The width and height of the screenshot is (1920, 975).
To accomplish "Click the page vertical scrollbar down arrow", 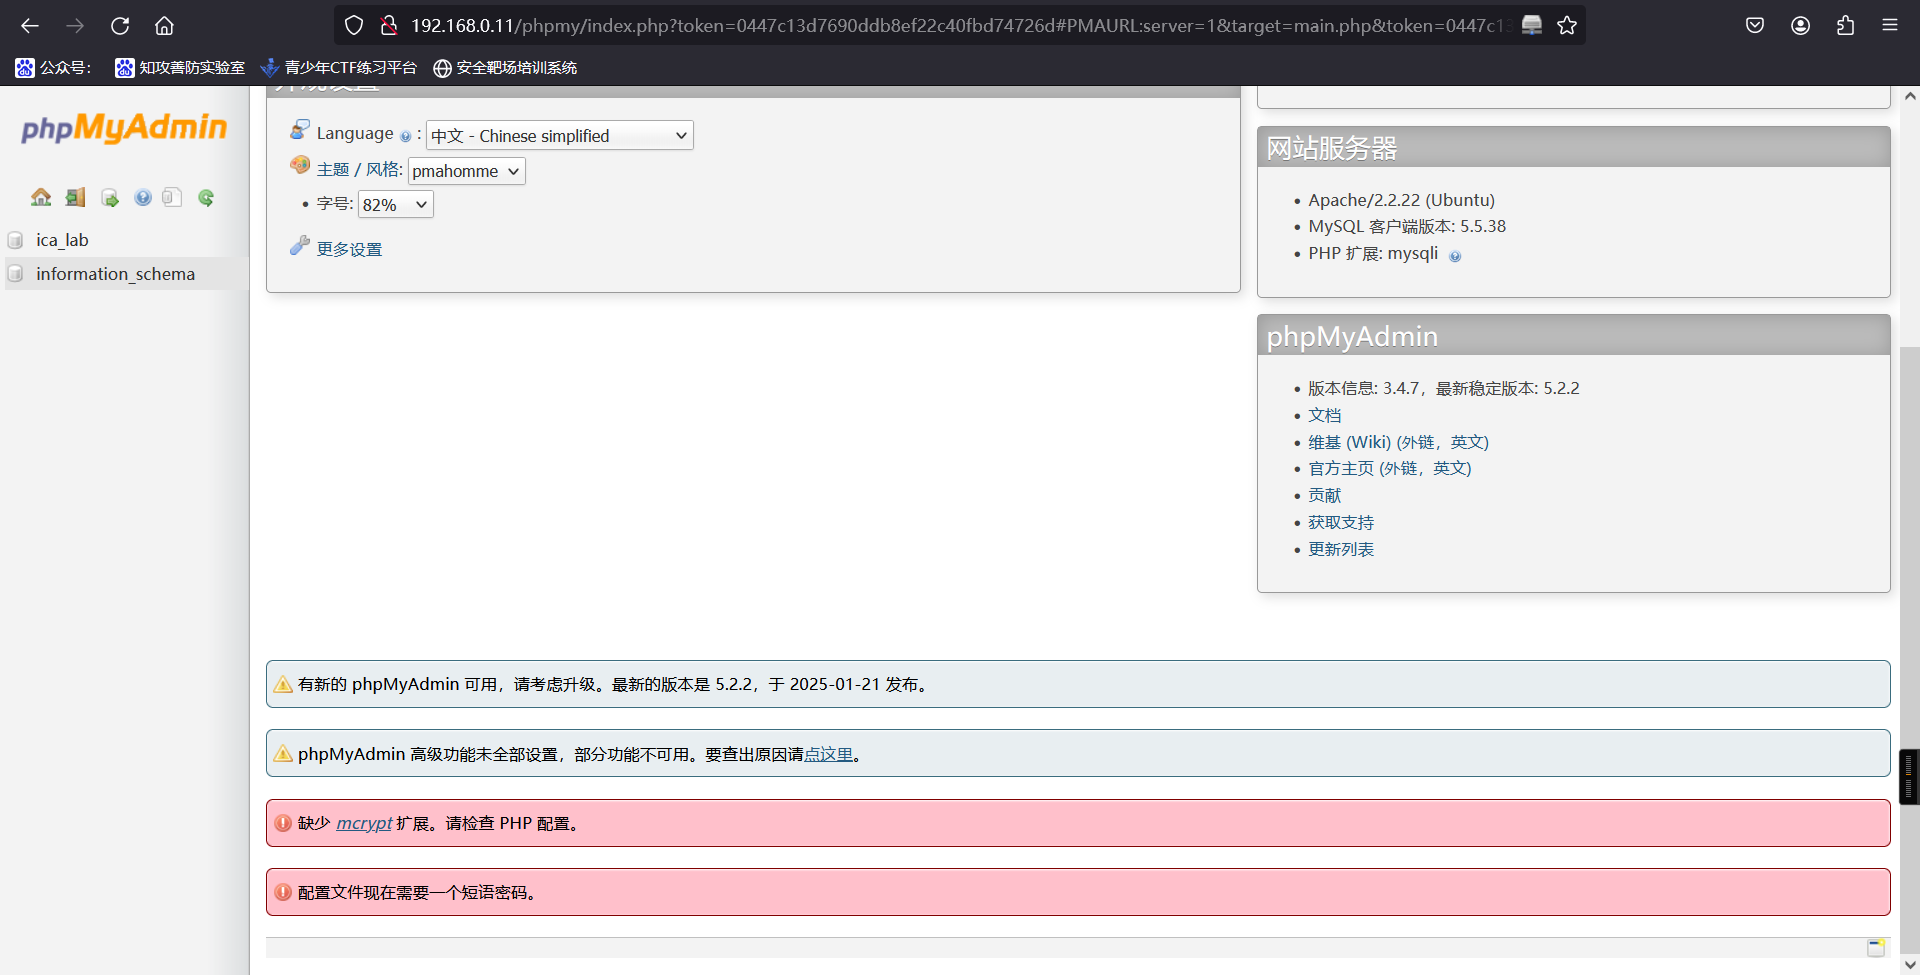I will pyautogui.click(x=1910, y=965).
